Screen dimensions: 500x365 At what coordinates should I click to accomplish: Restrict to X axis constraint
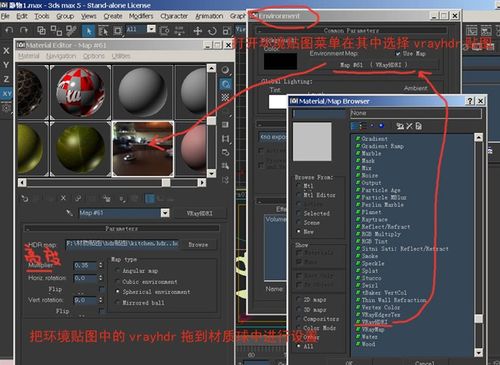tap(6, 51)
